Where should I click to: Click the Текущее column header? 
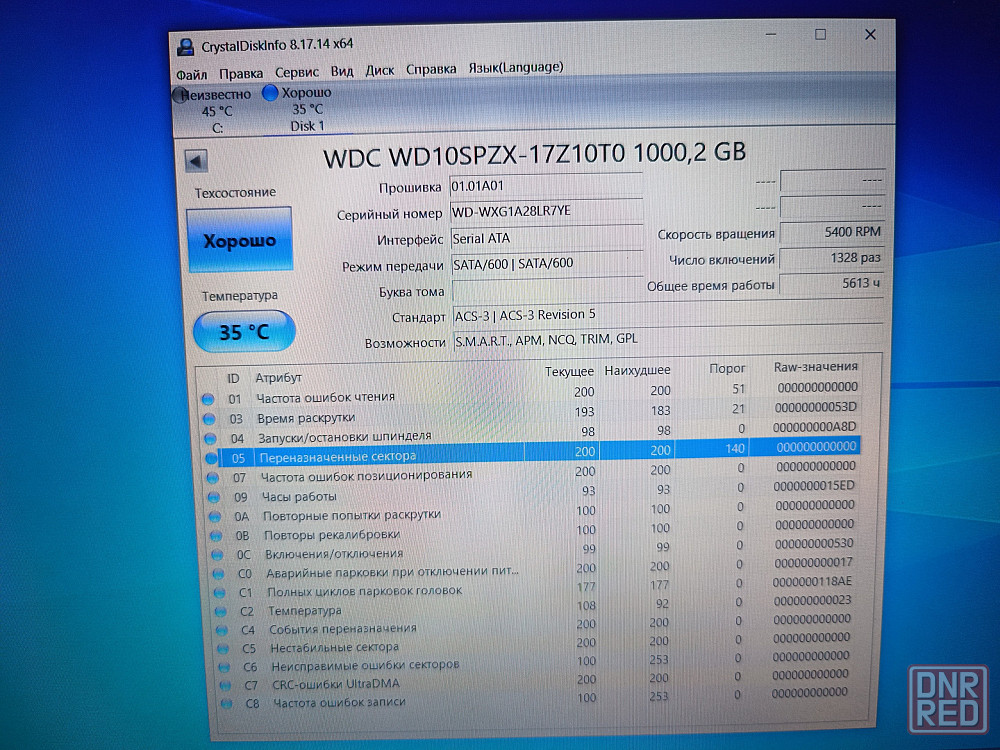(x=569, y=371)
